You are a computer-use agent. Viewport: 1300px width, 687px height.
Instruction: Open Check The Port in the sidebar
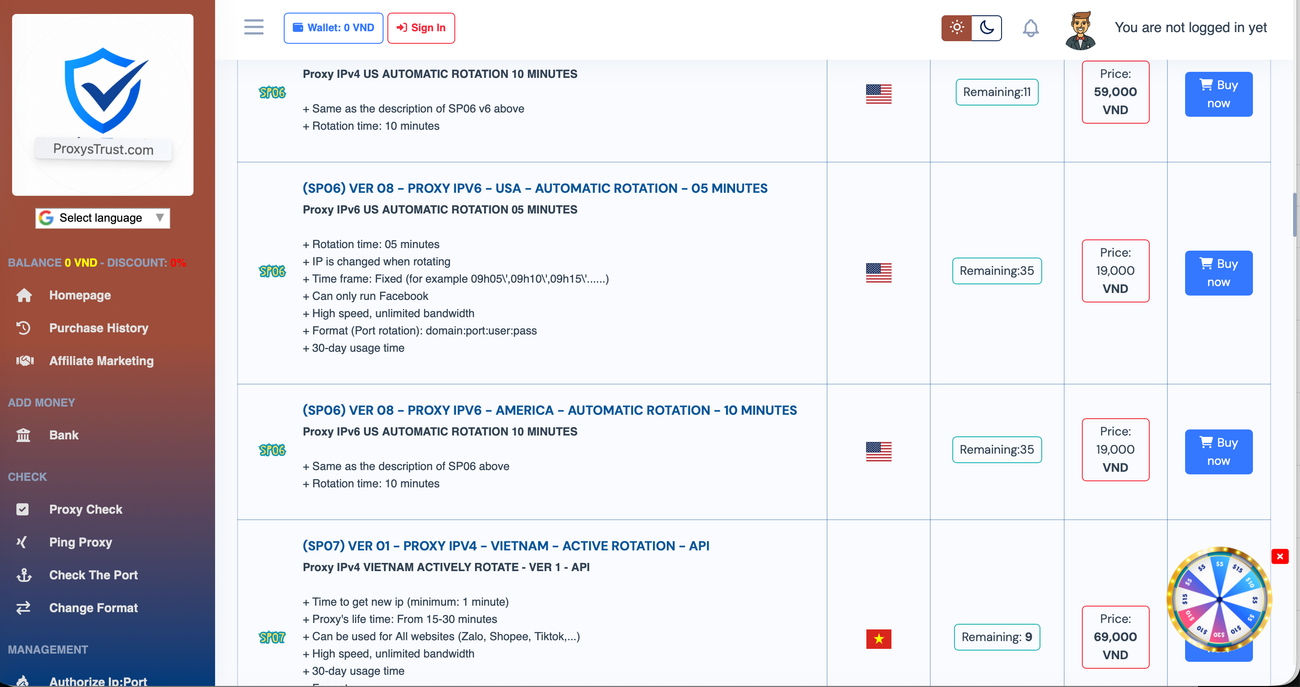click(94, 575)
